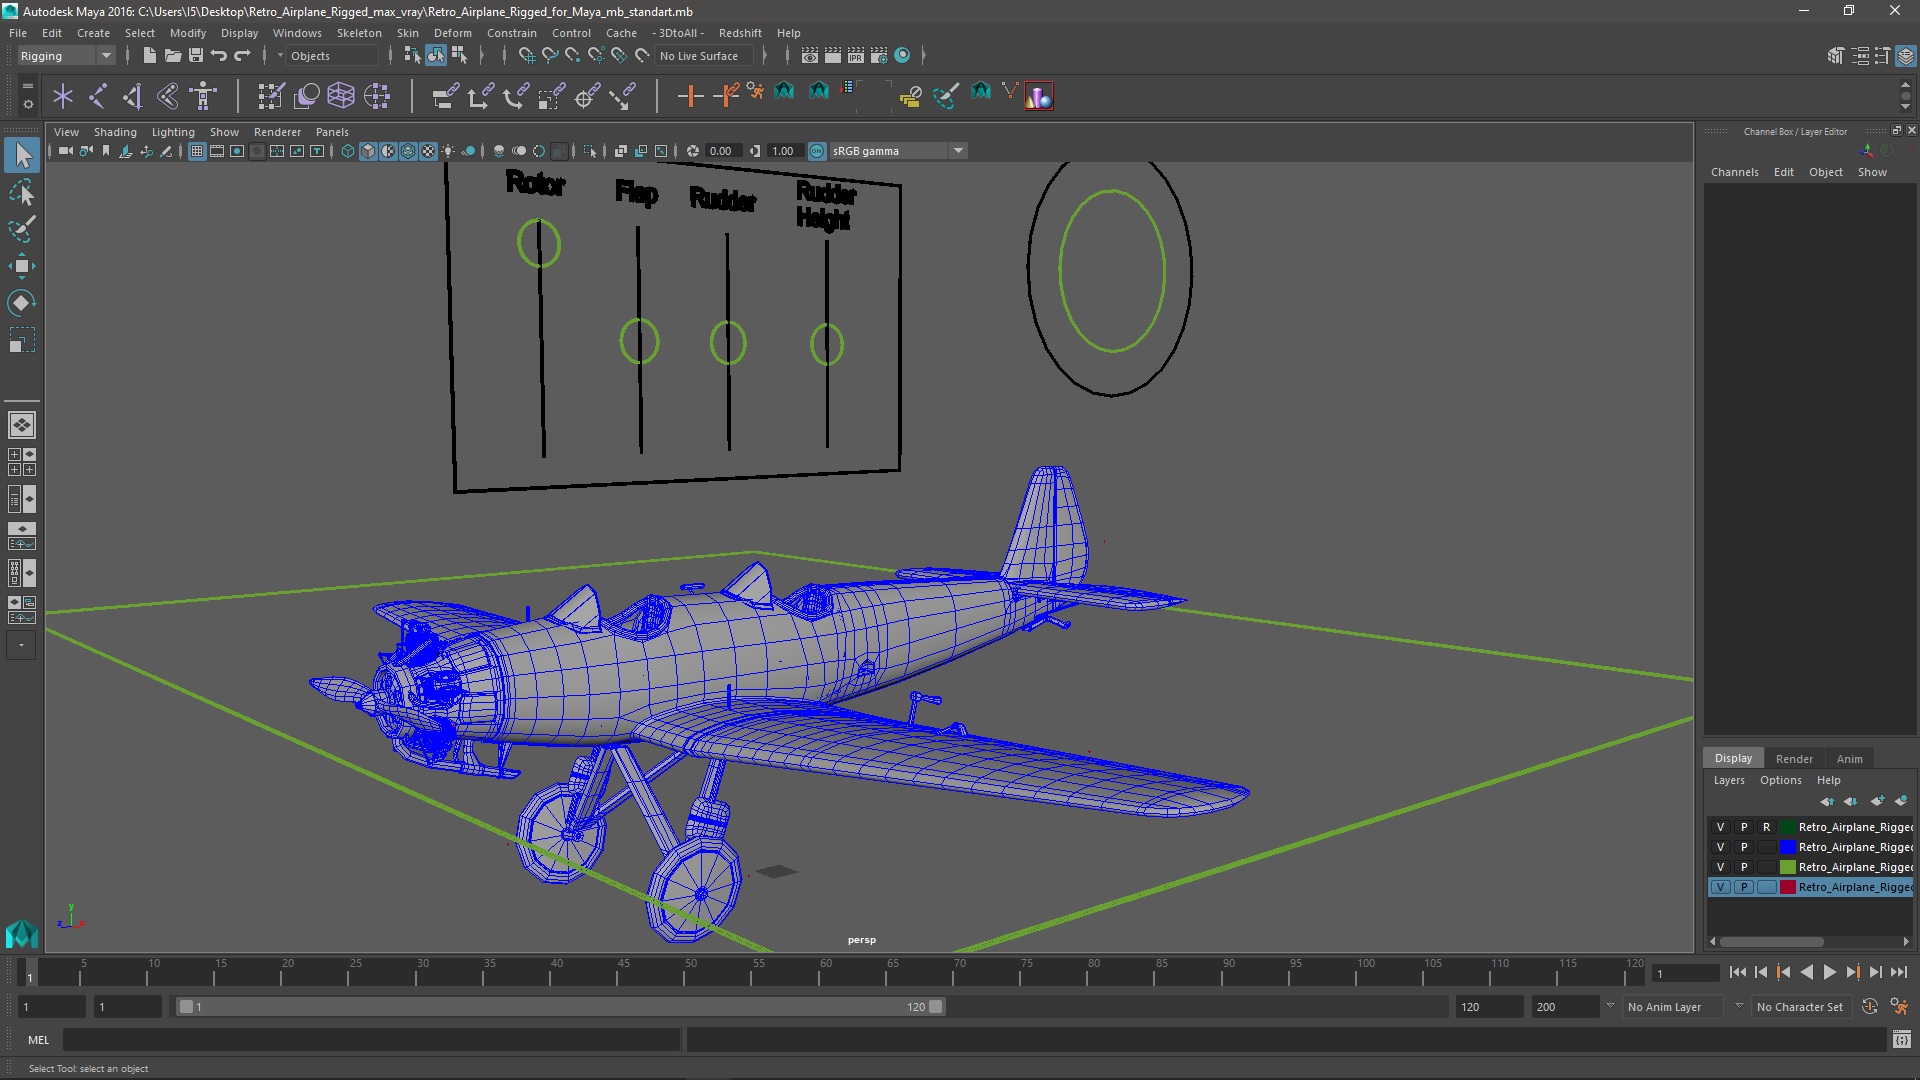Image resolution: width=1920 pixels, height=1080 pixels.
Task: Toggle playback P on the blue layer
Action: 1743,847
